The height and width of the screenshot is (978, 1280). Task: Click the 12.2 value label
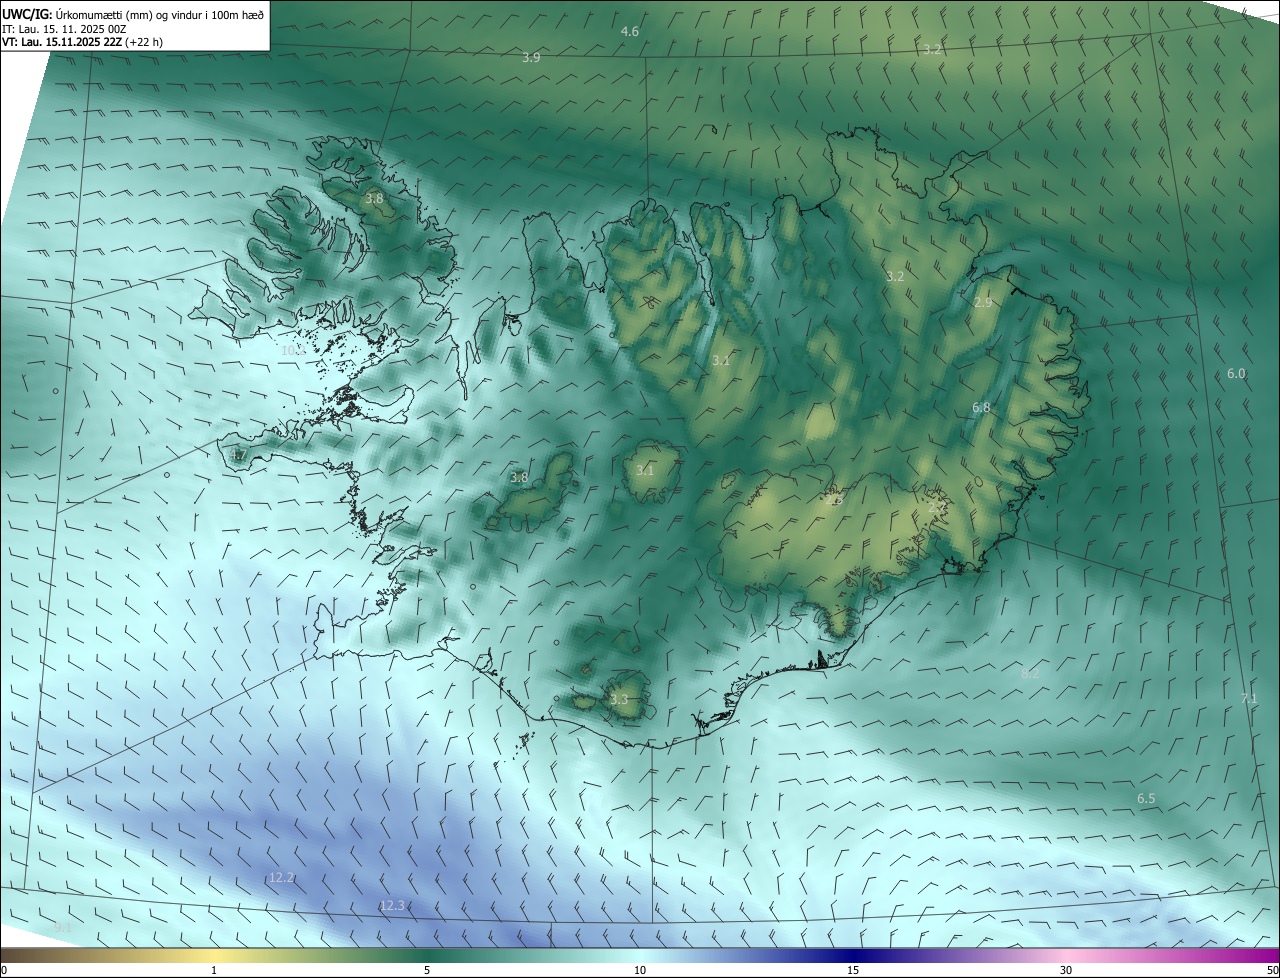click(x=282, y=877)
